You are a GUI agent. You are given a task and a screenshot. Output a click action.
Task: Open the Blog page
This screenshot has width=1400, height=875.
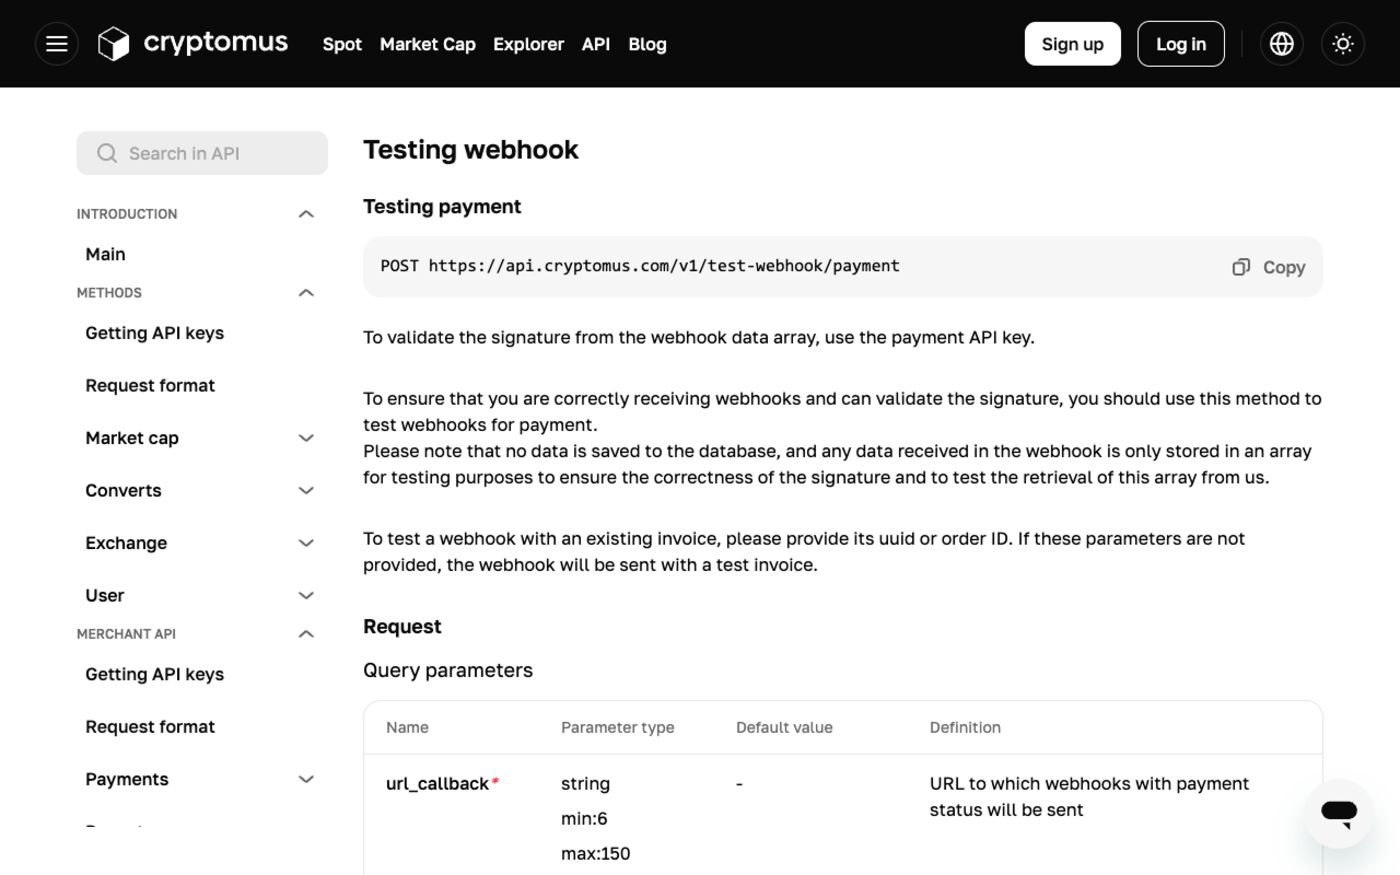[x=647, y=44]
